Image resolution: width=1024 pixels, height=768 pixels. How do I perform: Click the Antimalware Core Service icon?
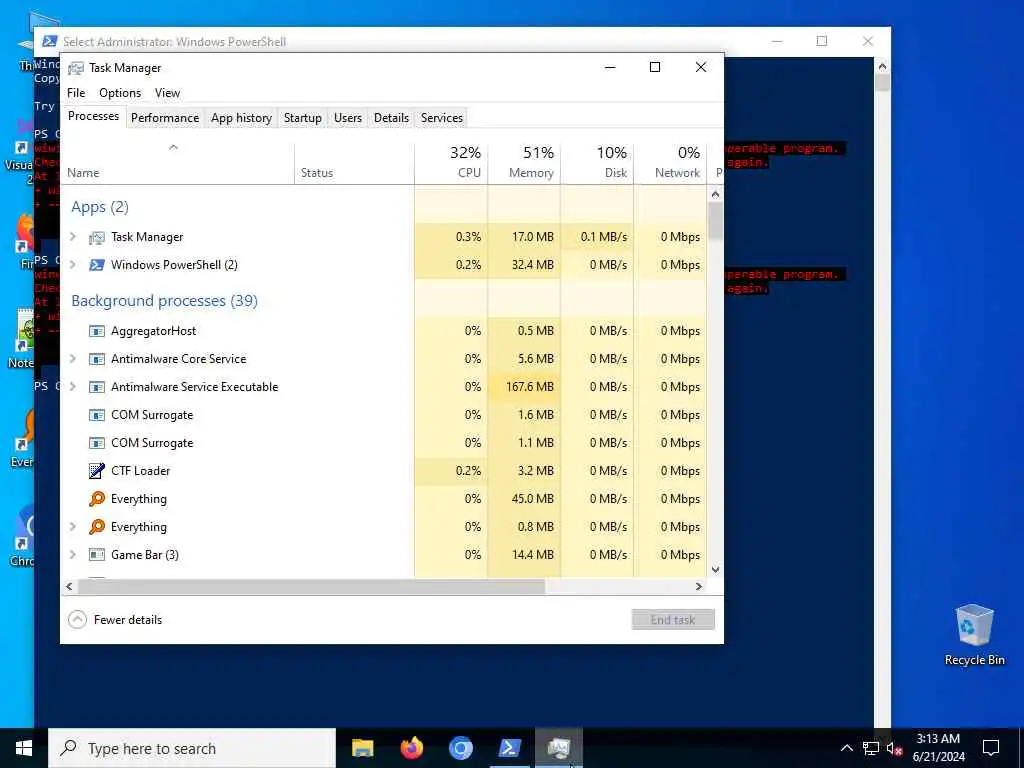point(97,359)
